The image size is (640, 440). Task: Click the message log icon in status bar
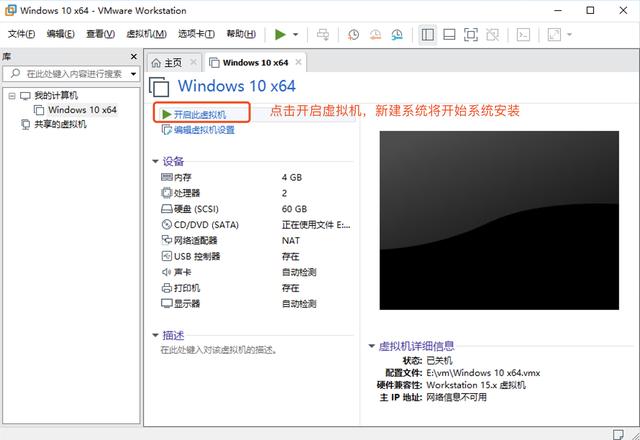coord(618,434)
